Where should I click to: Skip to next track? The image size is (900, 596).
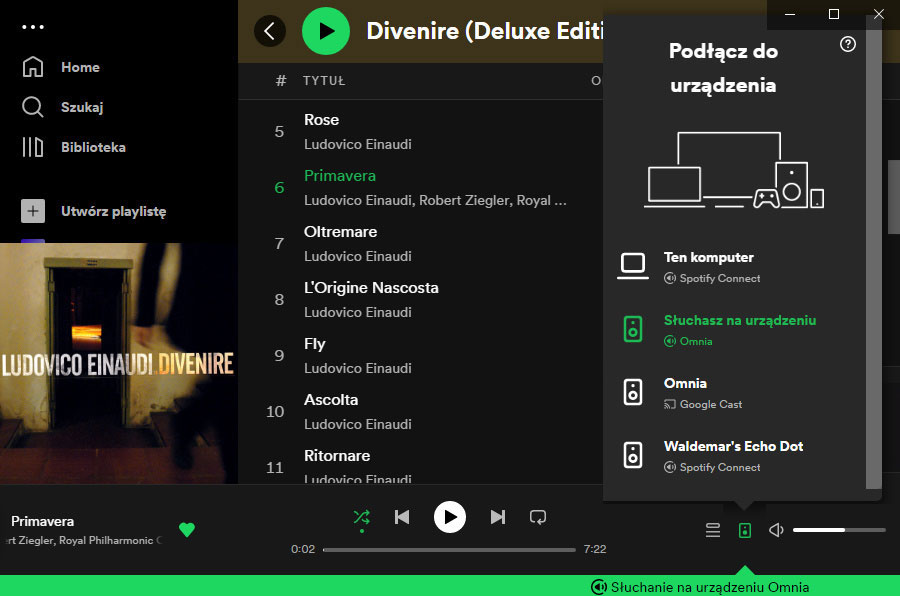coord(498,517)
